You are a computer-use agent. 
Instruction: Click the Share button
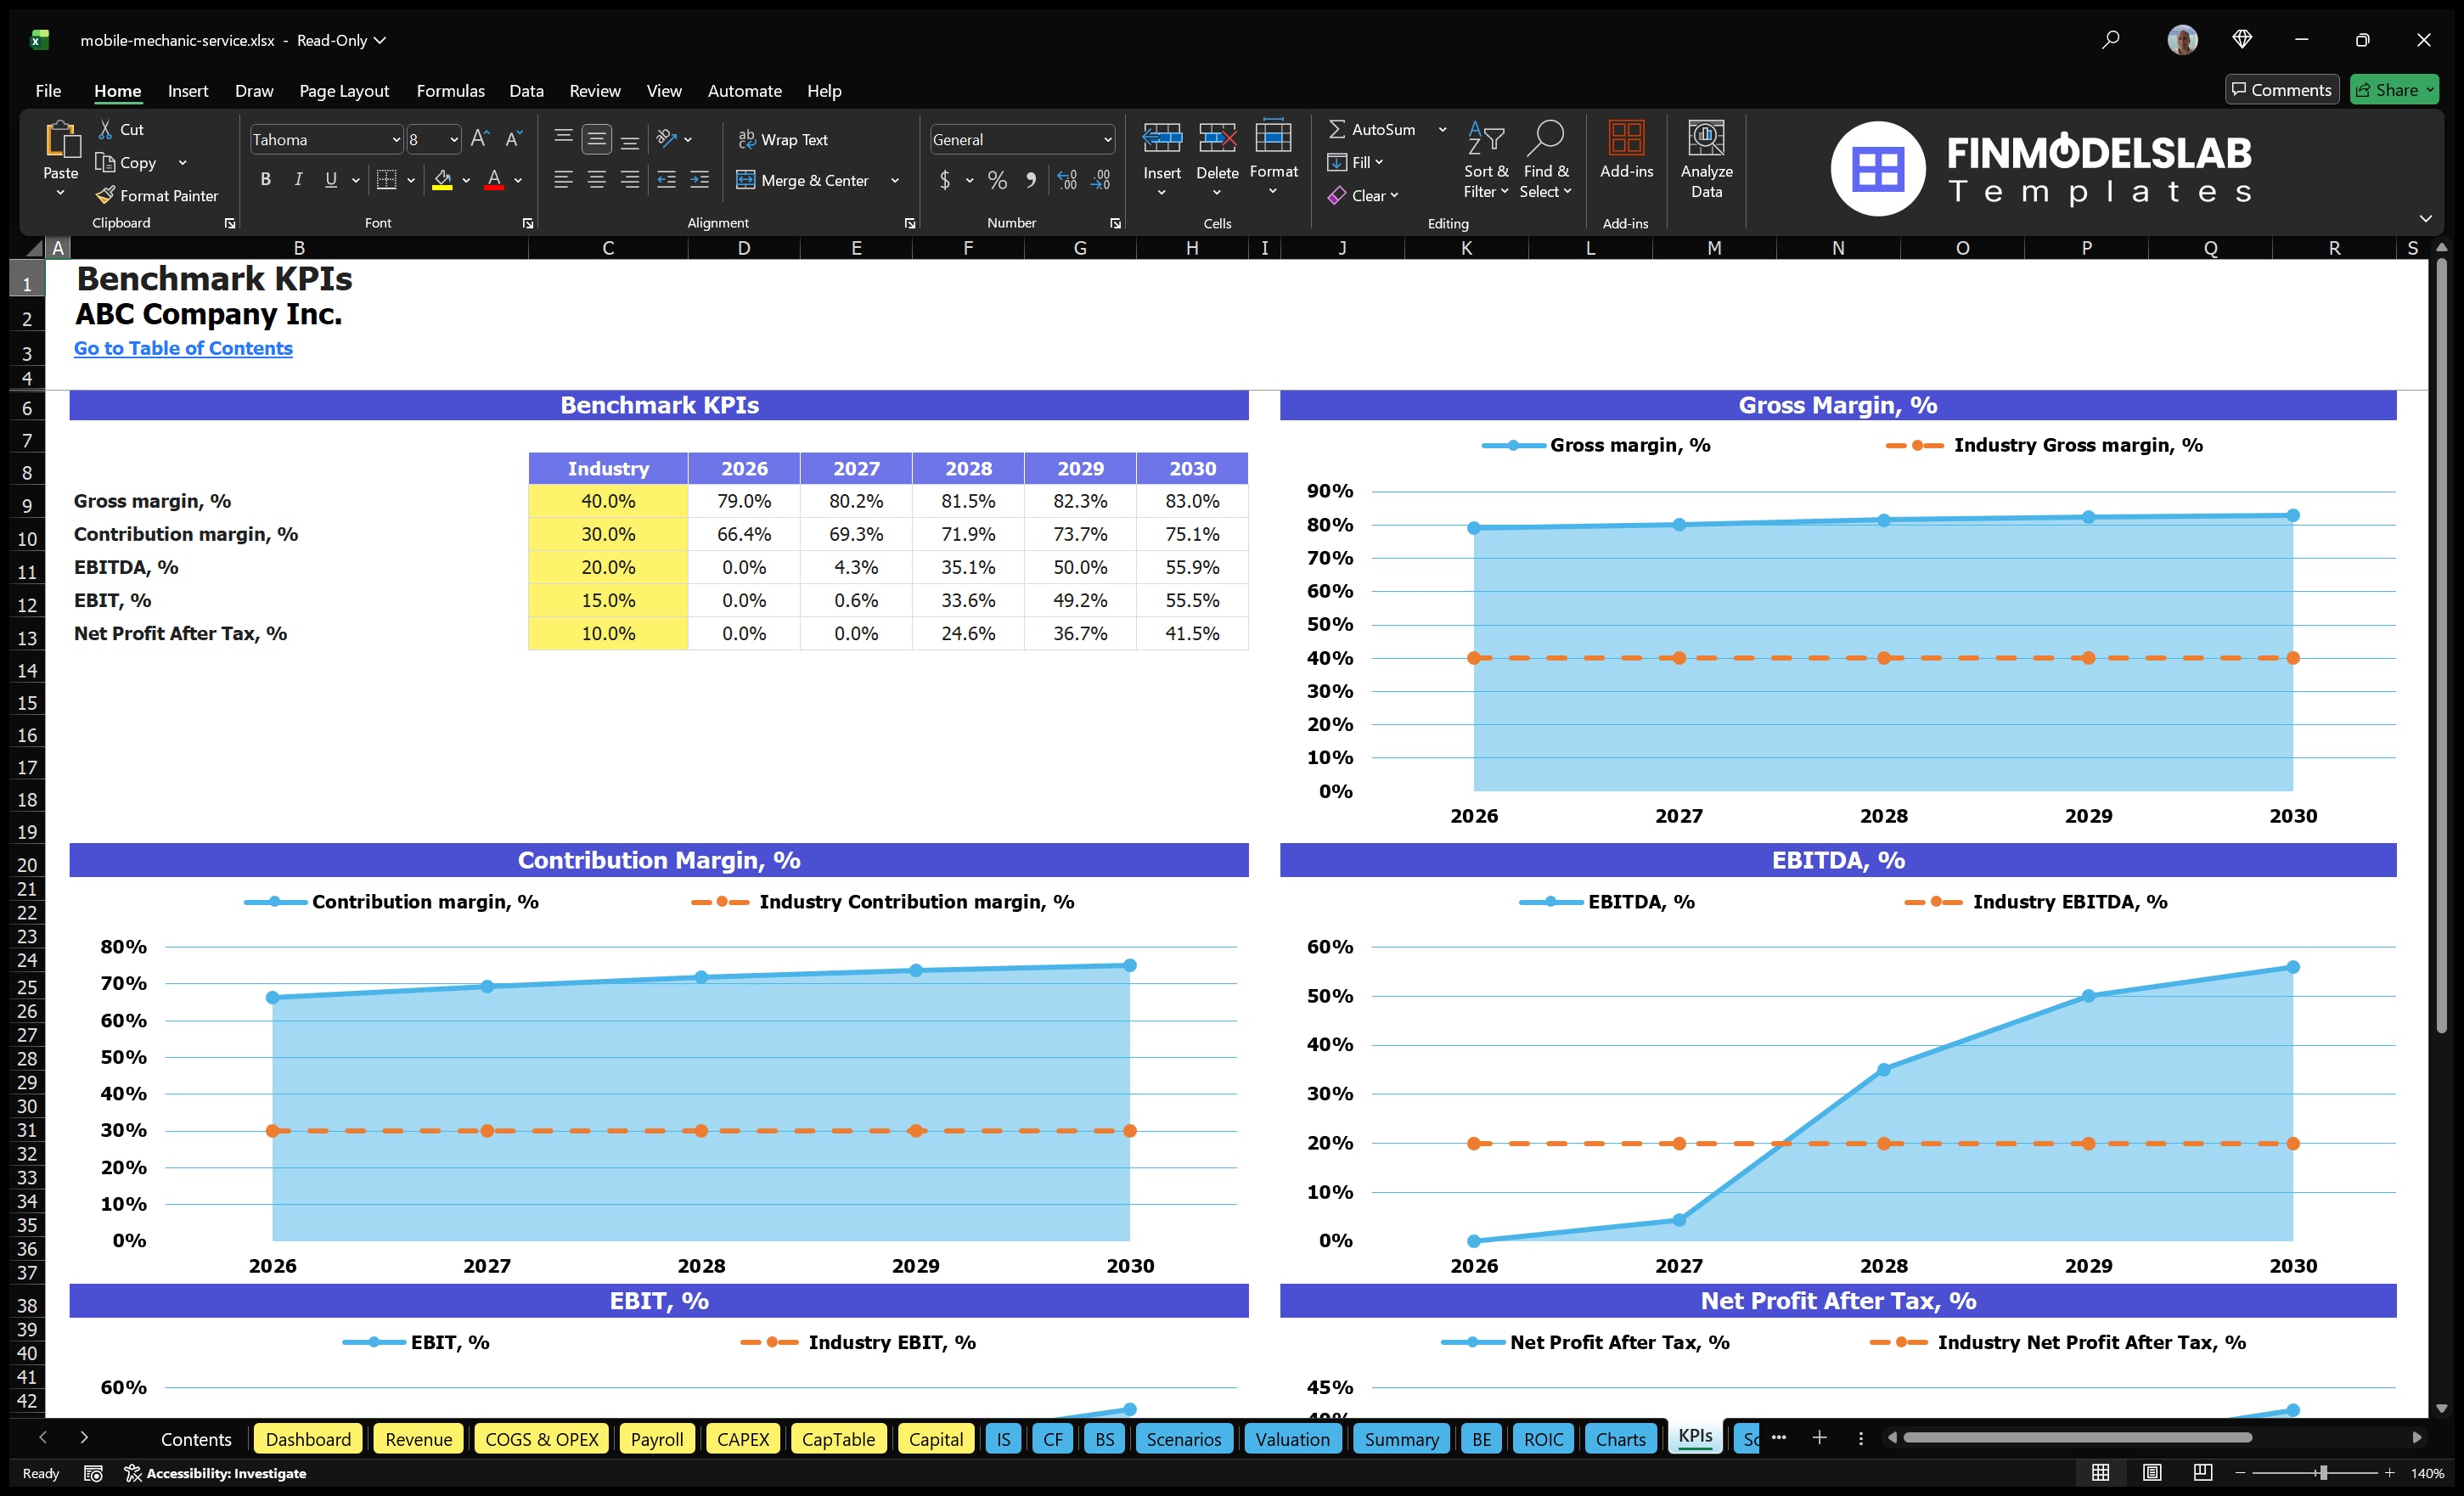pyautogui.click(x=2394, y=89)
